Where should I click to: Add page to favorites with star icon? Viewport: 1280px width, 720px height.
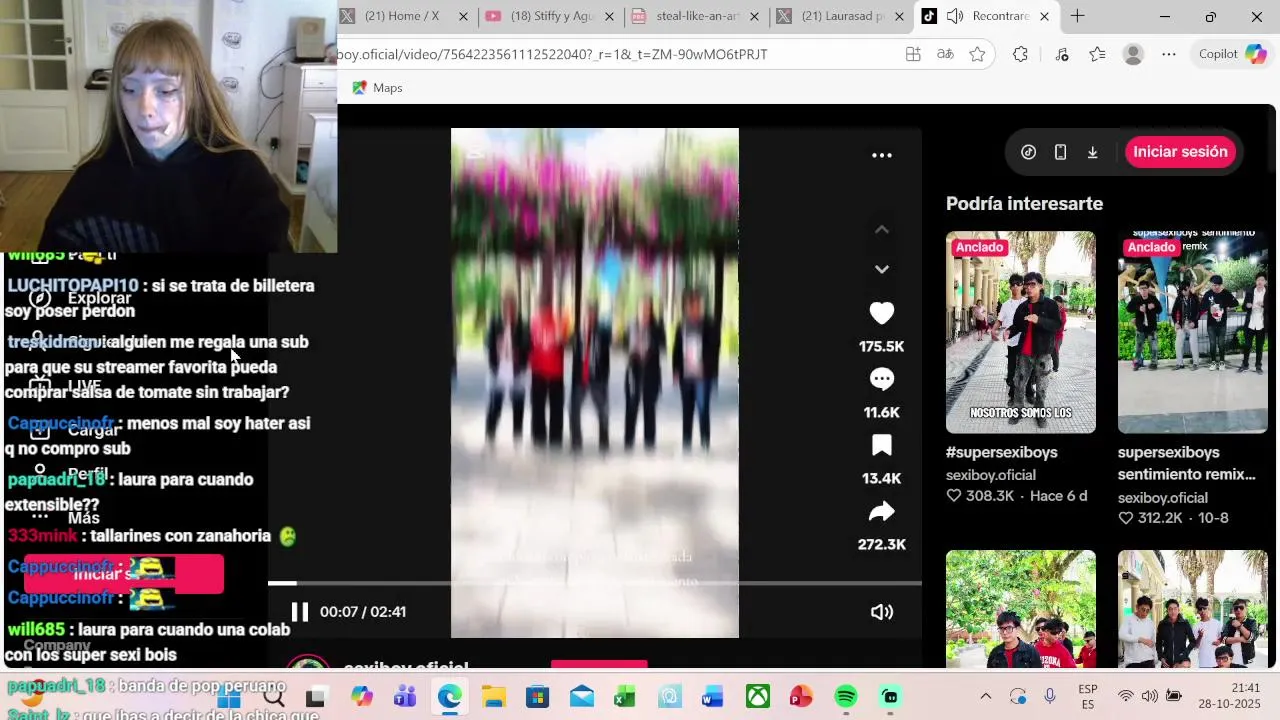[x=977, y=54]
